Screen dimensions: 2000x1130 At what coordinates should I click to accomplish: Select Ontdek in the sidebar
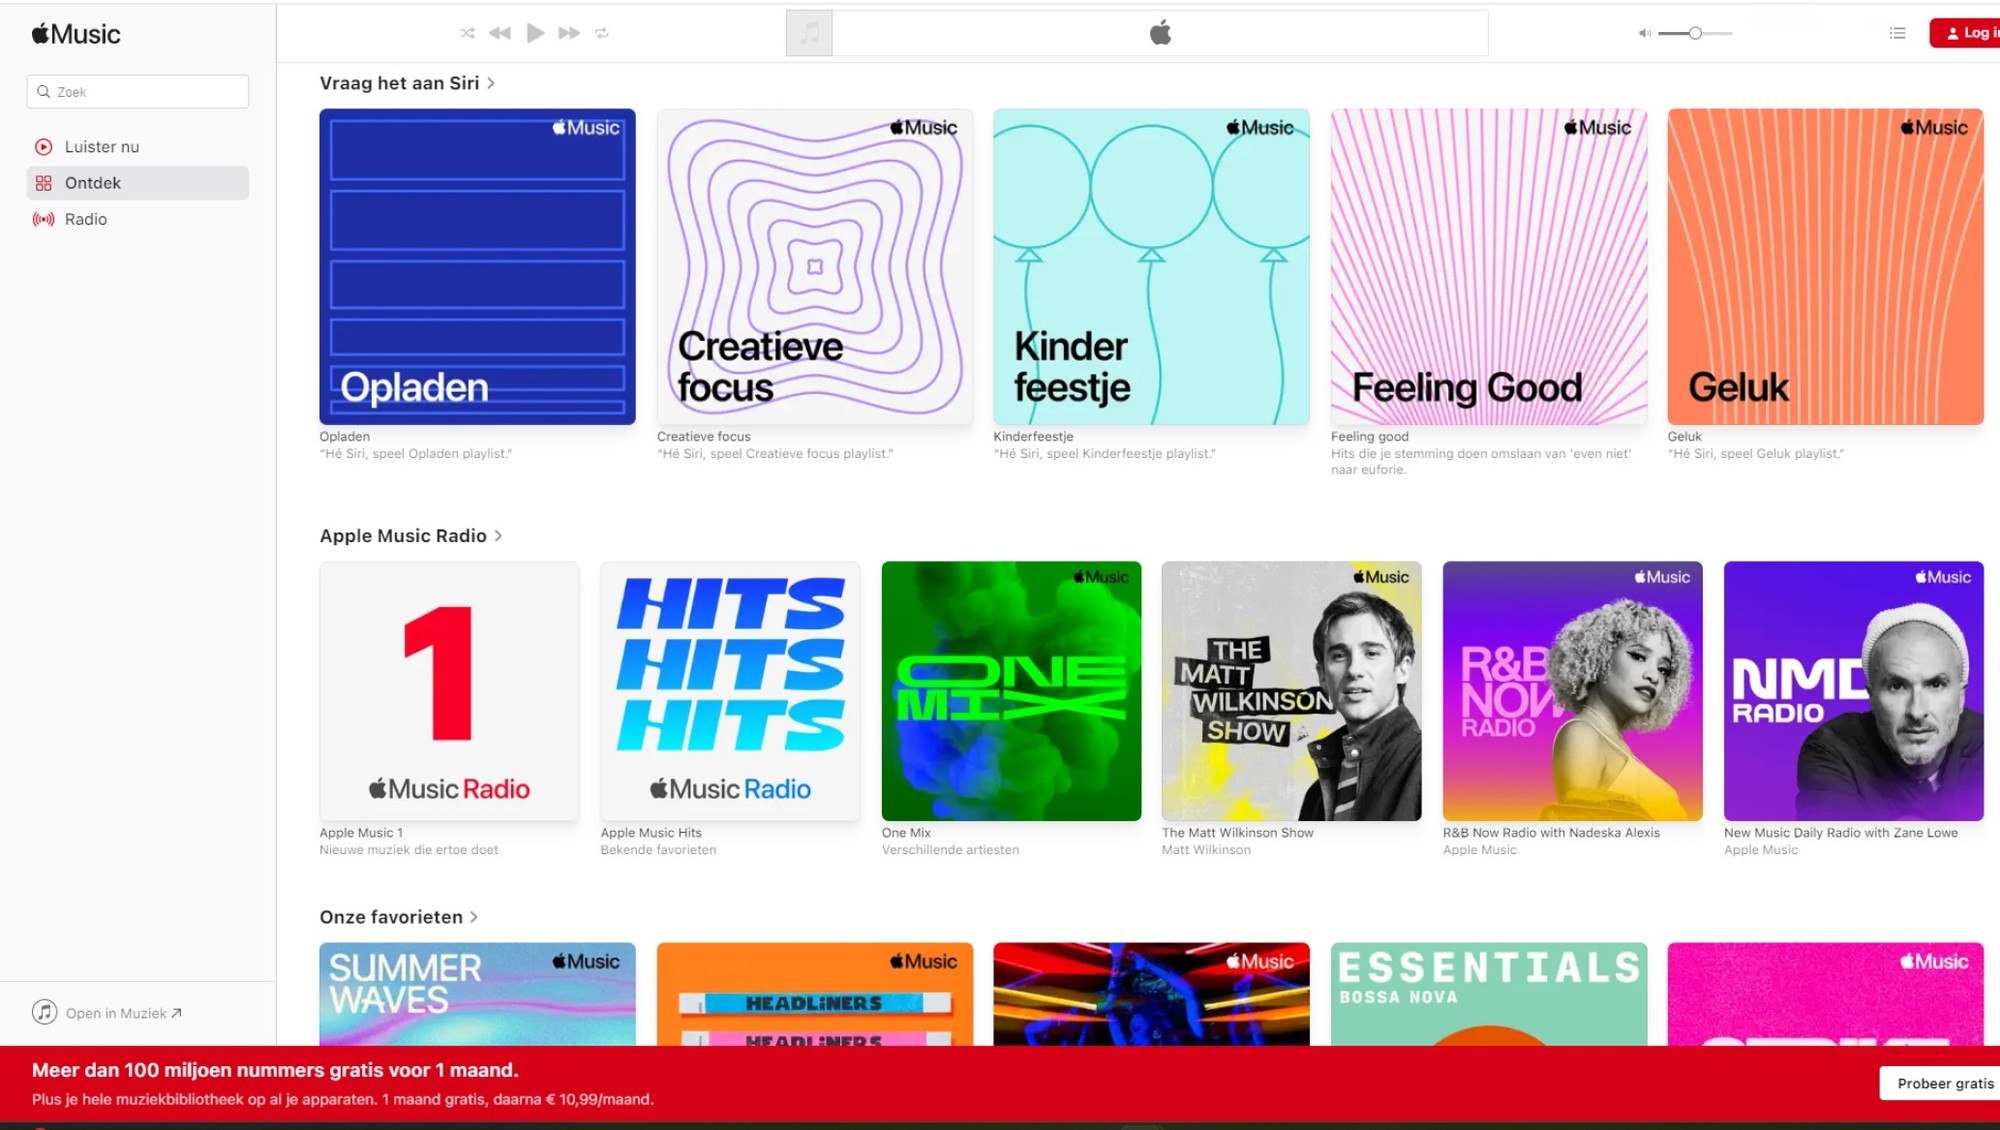pyautogui.click(x=138, y=183)
